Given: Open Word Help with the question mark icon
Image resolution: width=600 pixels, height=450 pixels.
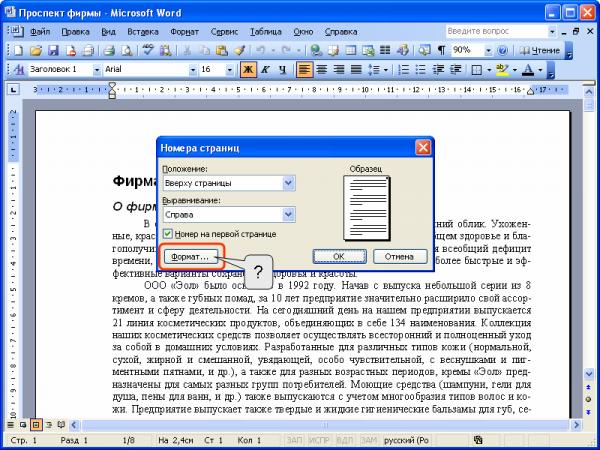Looking at the screenshot, I should (x=502, y=50).
